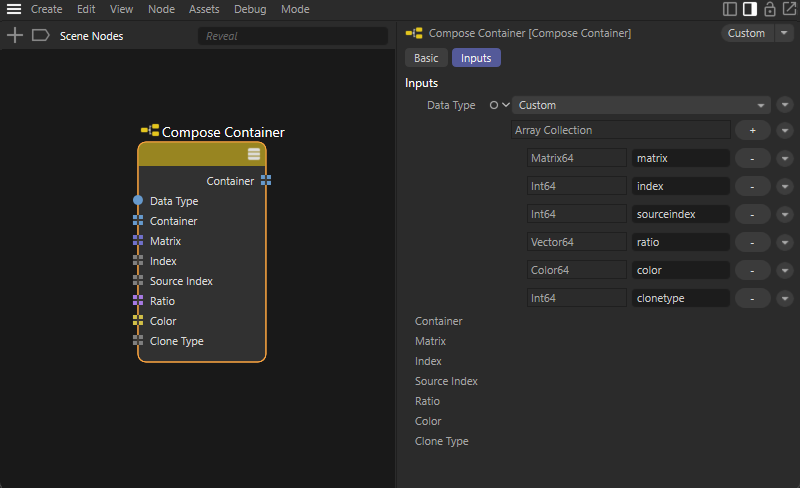Click the tag-shaped icon next to Scene Nodes
Viewport: 800px width, 488px height.
pos(40,35)
